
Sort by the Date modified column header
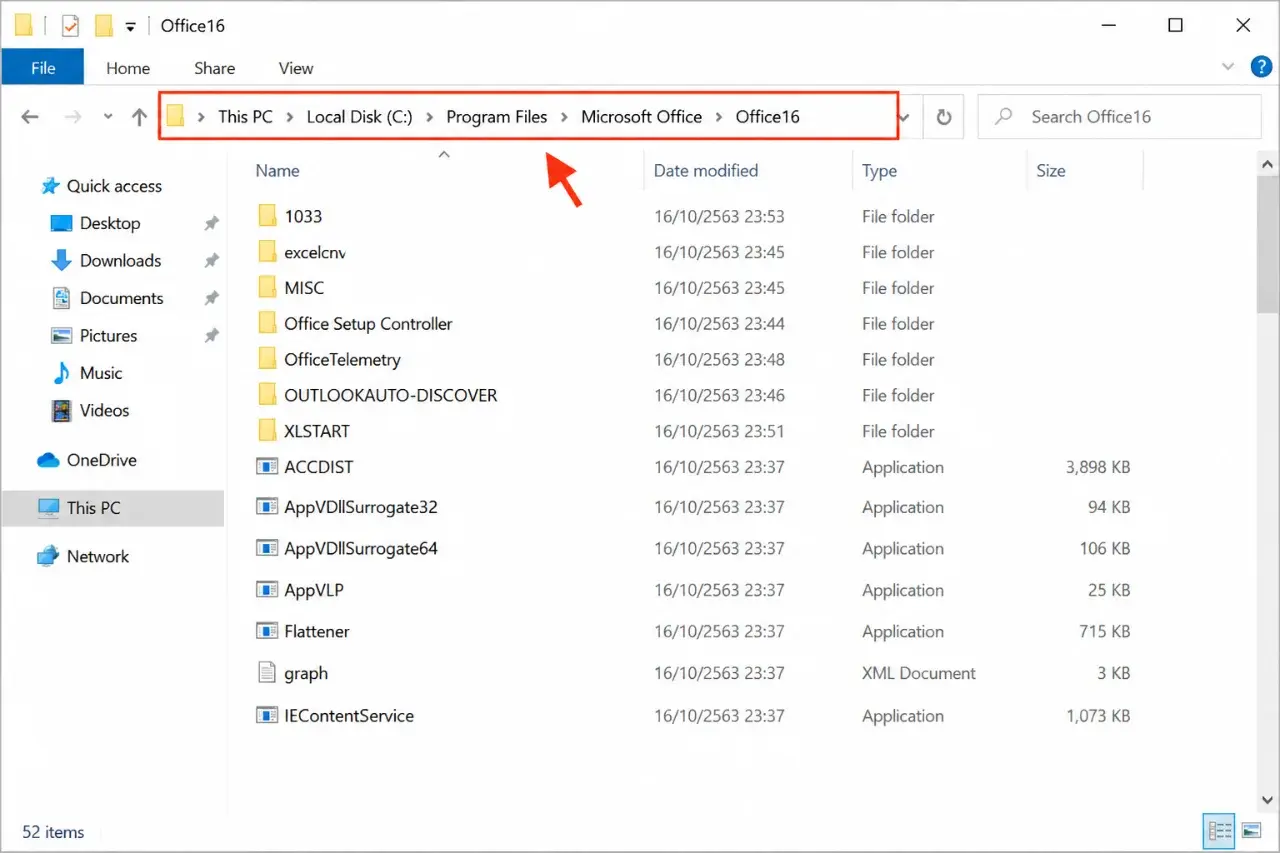pyautogui.click(x=706, y=171)
